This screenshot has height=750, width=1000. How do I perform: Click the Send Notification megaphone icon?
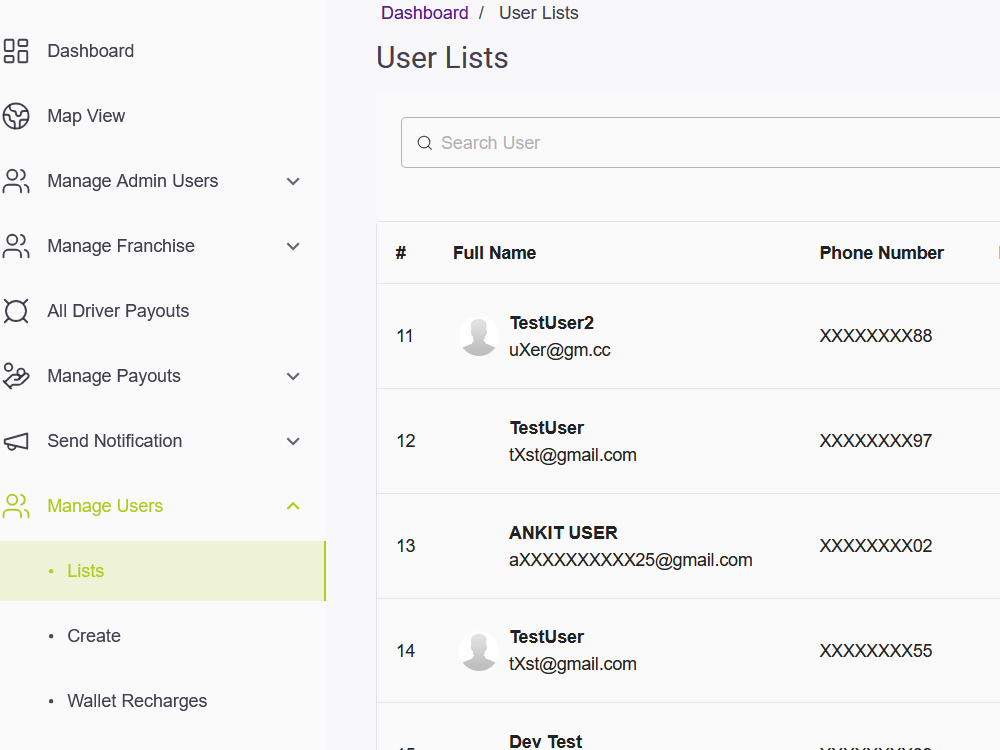click(x=16, y=441)
